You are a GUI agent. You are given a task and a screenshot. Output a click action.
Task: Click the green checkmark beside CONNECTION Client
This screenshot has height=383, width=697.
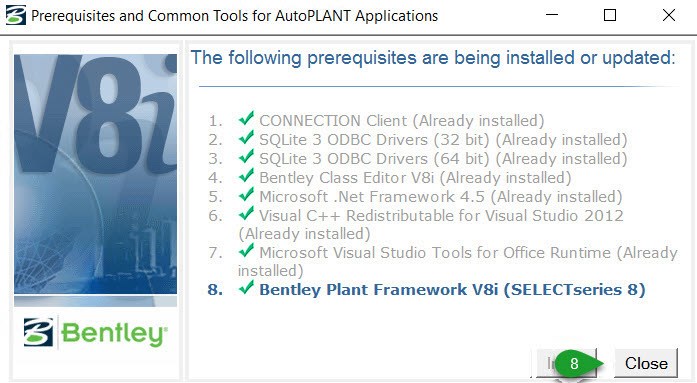246,119
